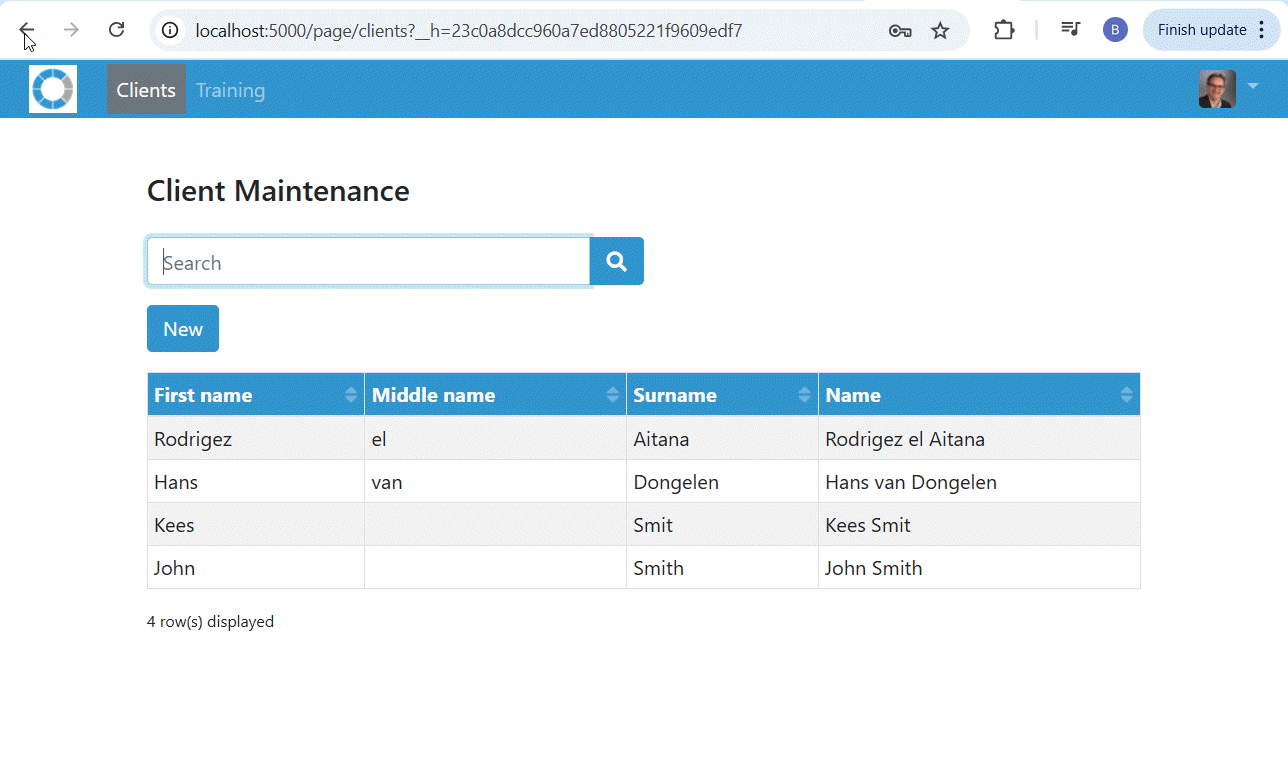View site information icon in address bar
Screen dimensions: 1288x774
[x=172, y=30]
